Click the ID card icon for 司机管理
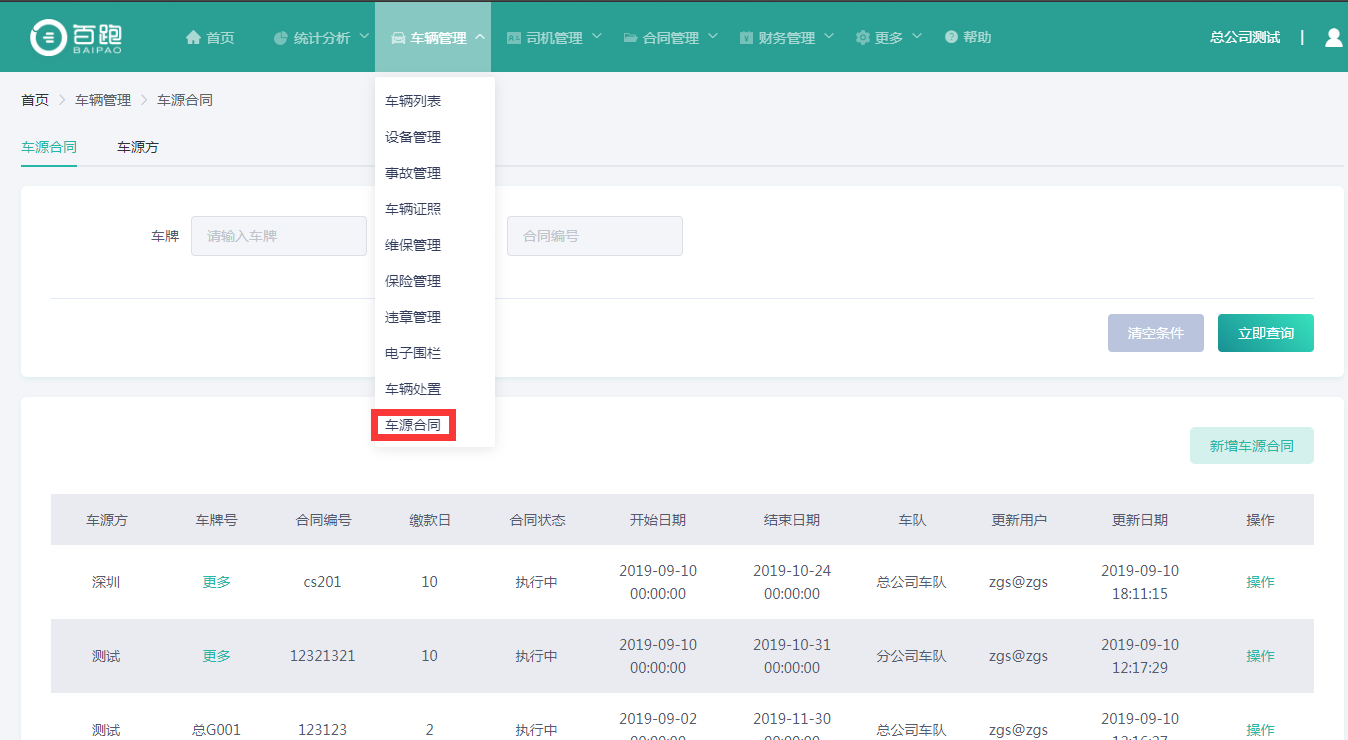The width and height of the screenshot is (1348, 740). (514, 38)
